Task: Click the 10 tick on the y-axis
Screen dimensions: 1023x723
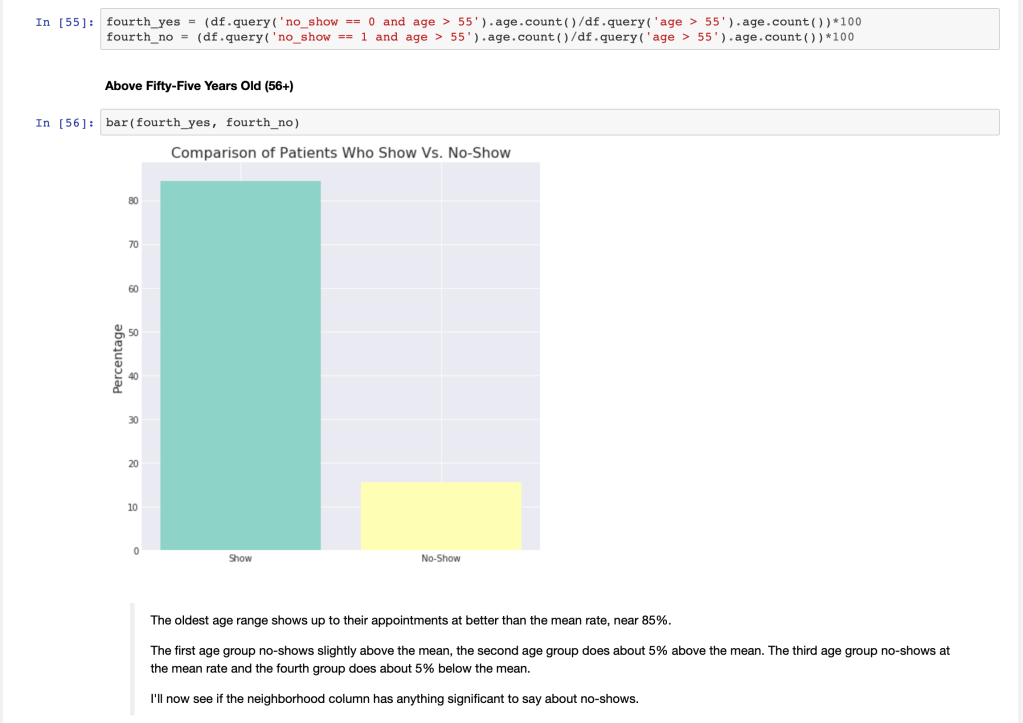Action: 132,507
